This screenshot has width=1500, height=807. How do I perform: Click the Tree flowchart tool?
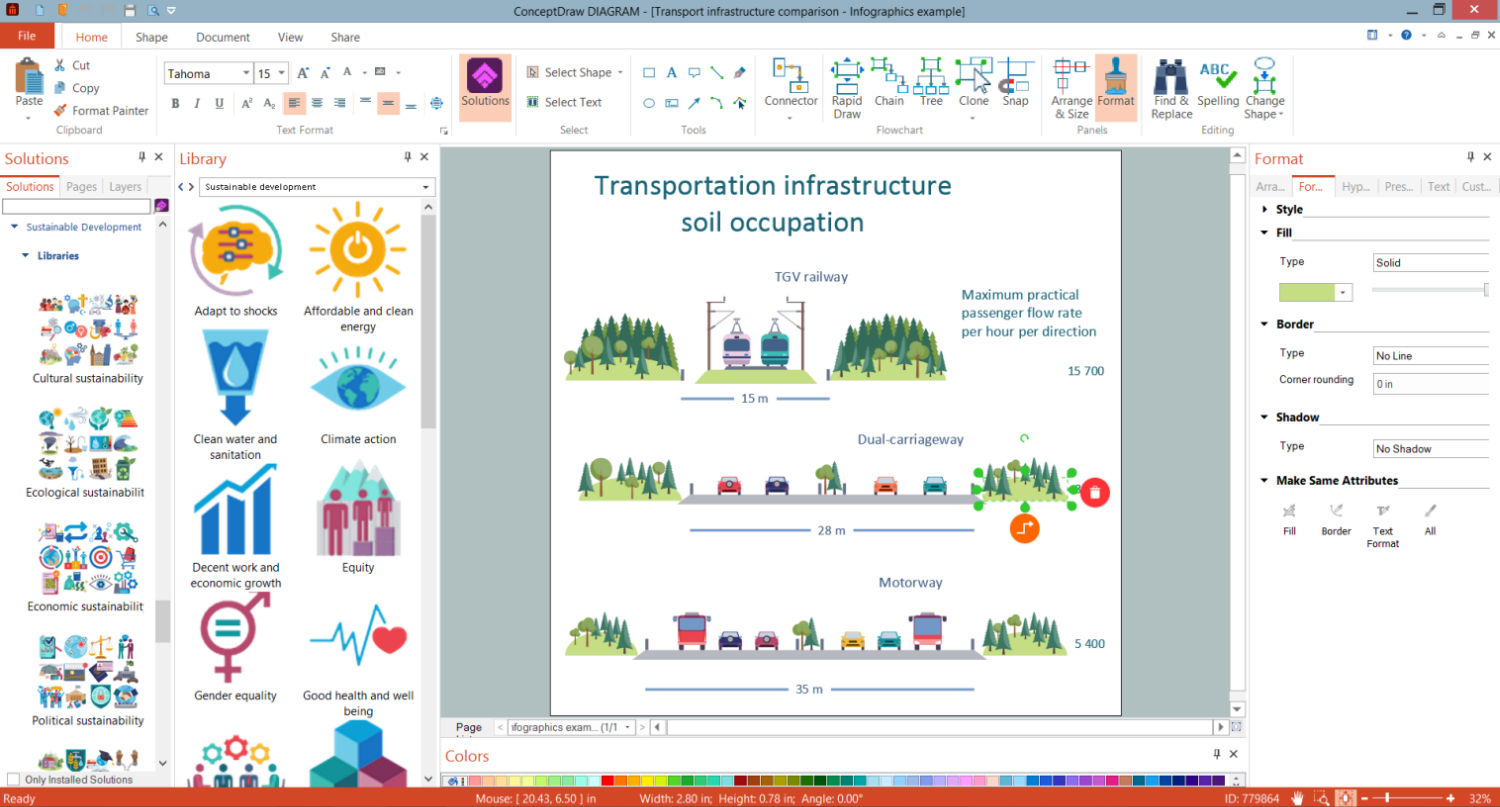coord(931,83)
